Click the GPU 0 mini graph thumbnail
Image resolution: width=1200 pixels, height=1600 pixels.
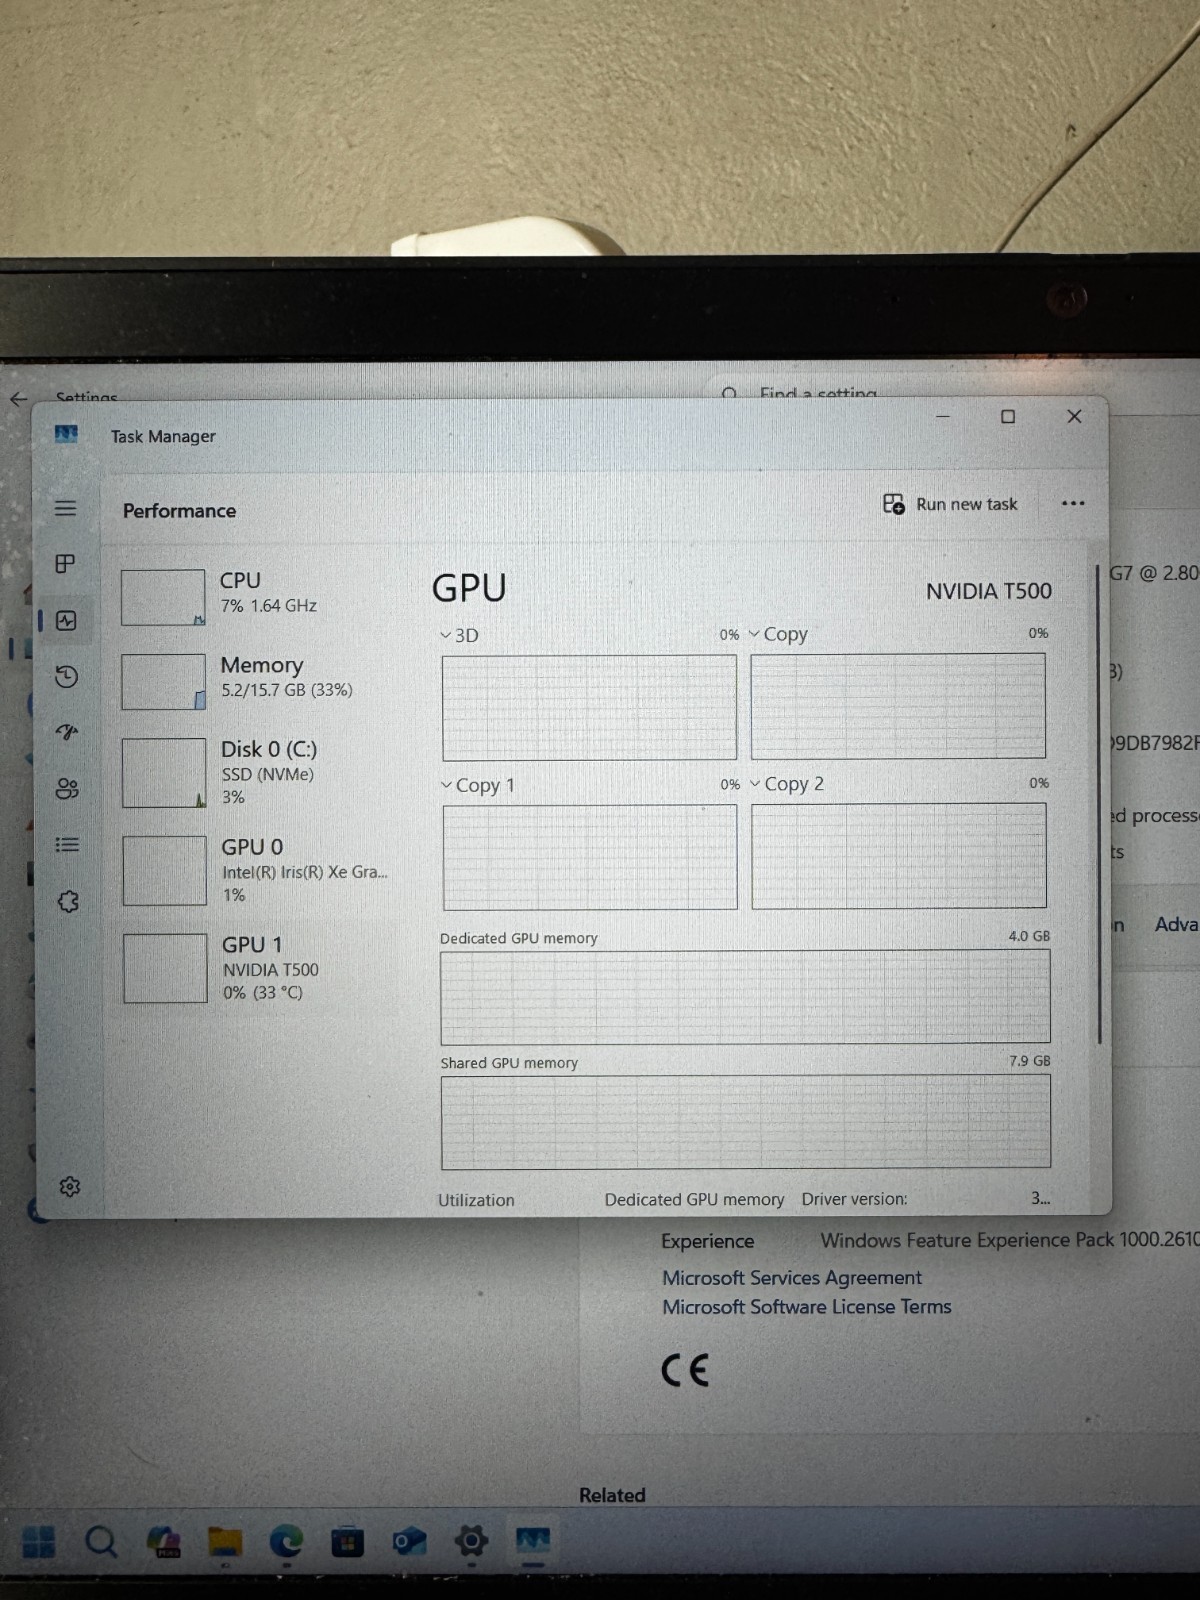click(x=165, y=871)
